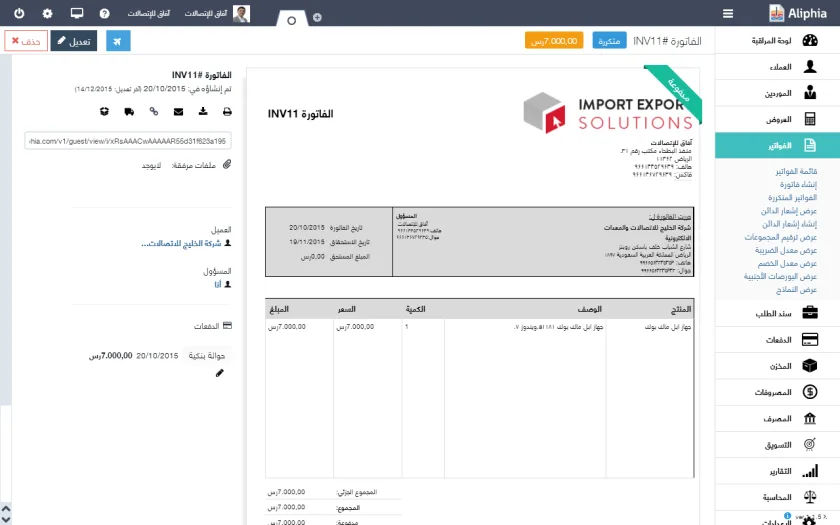Click the حذف delete button
This screenshot has height=525, width=840.
coord(26,41)
